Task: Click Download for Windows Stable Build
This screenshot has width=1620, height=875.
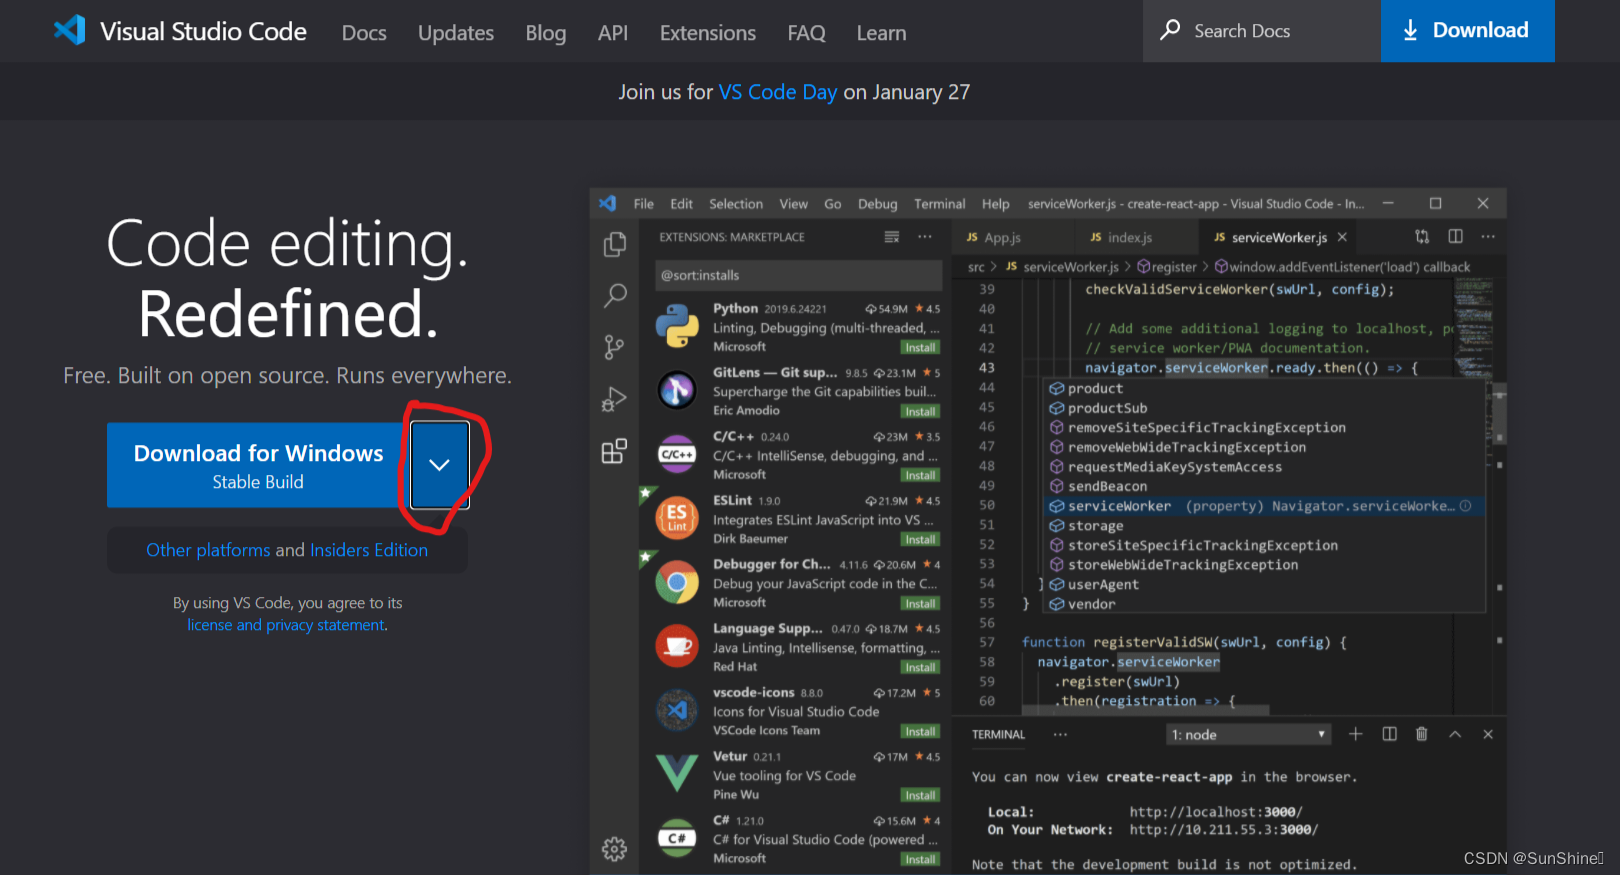Action: pos(258,465)
